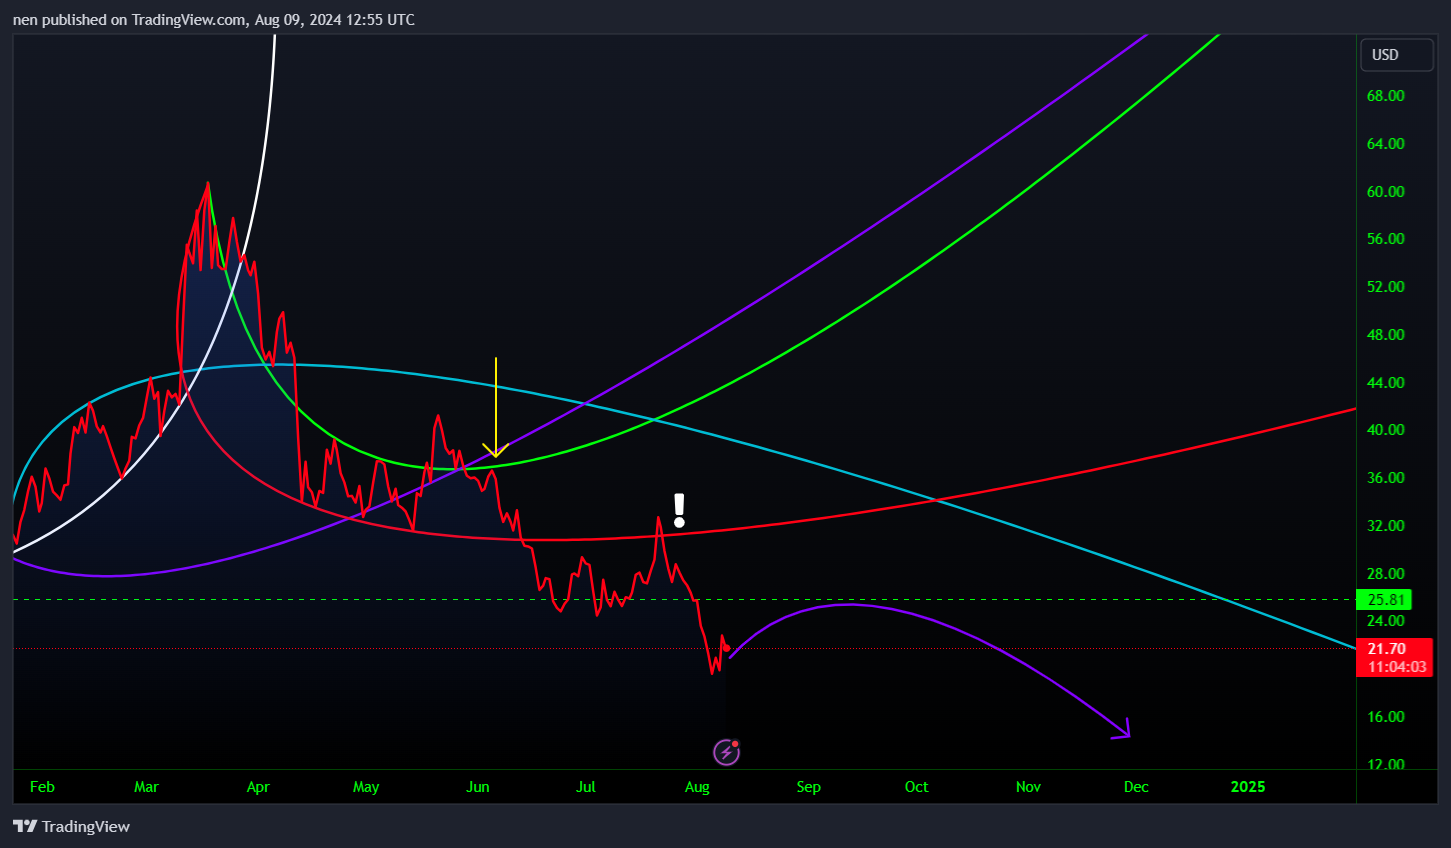Click the 48.00 price axis value
This screenshot has height=848, width=1451.
[1385, 335]
